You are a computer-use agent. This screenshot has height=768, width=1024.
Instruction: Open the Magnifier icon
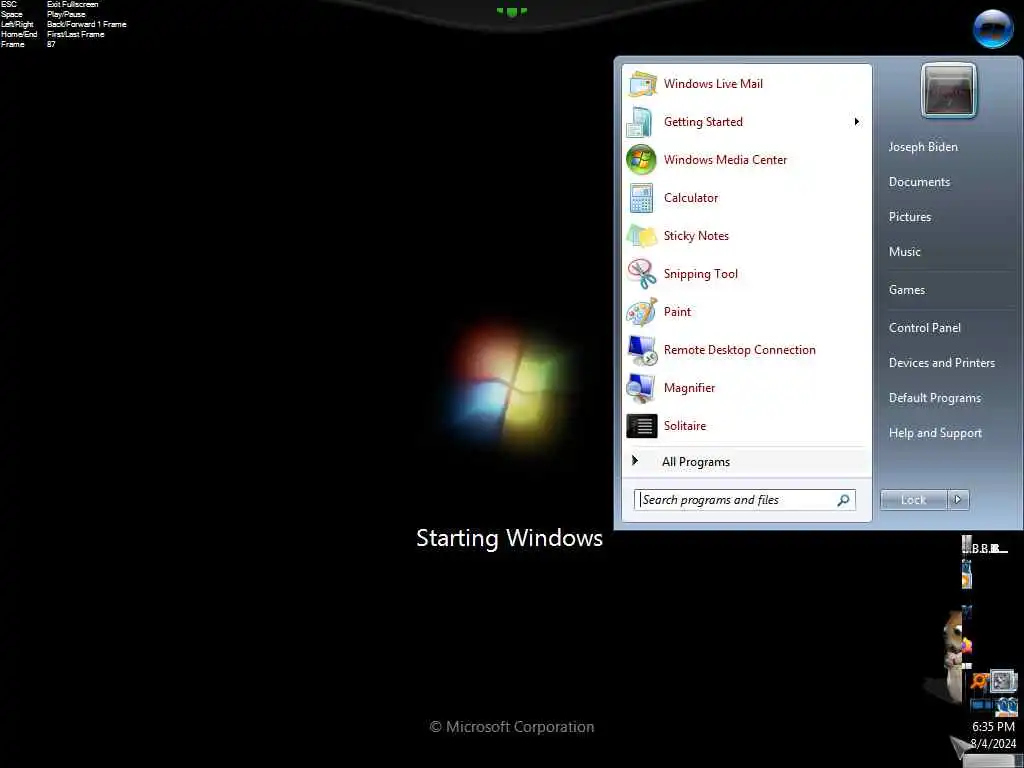click(x=641, y=388)
